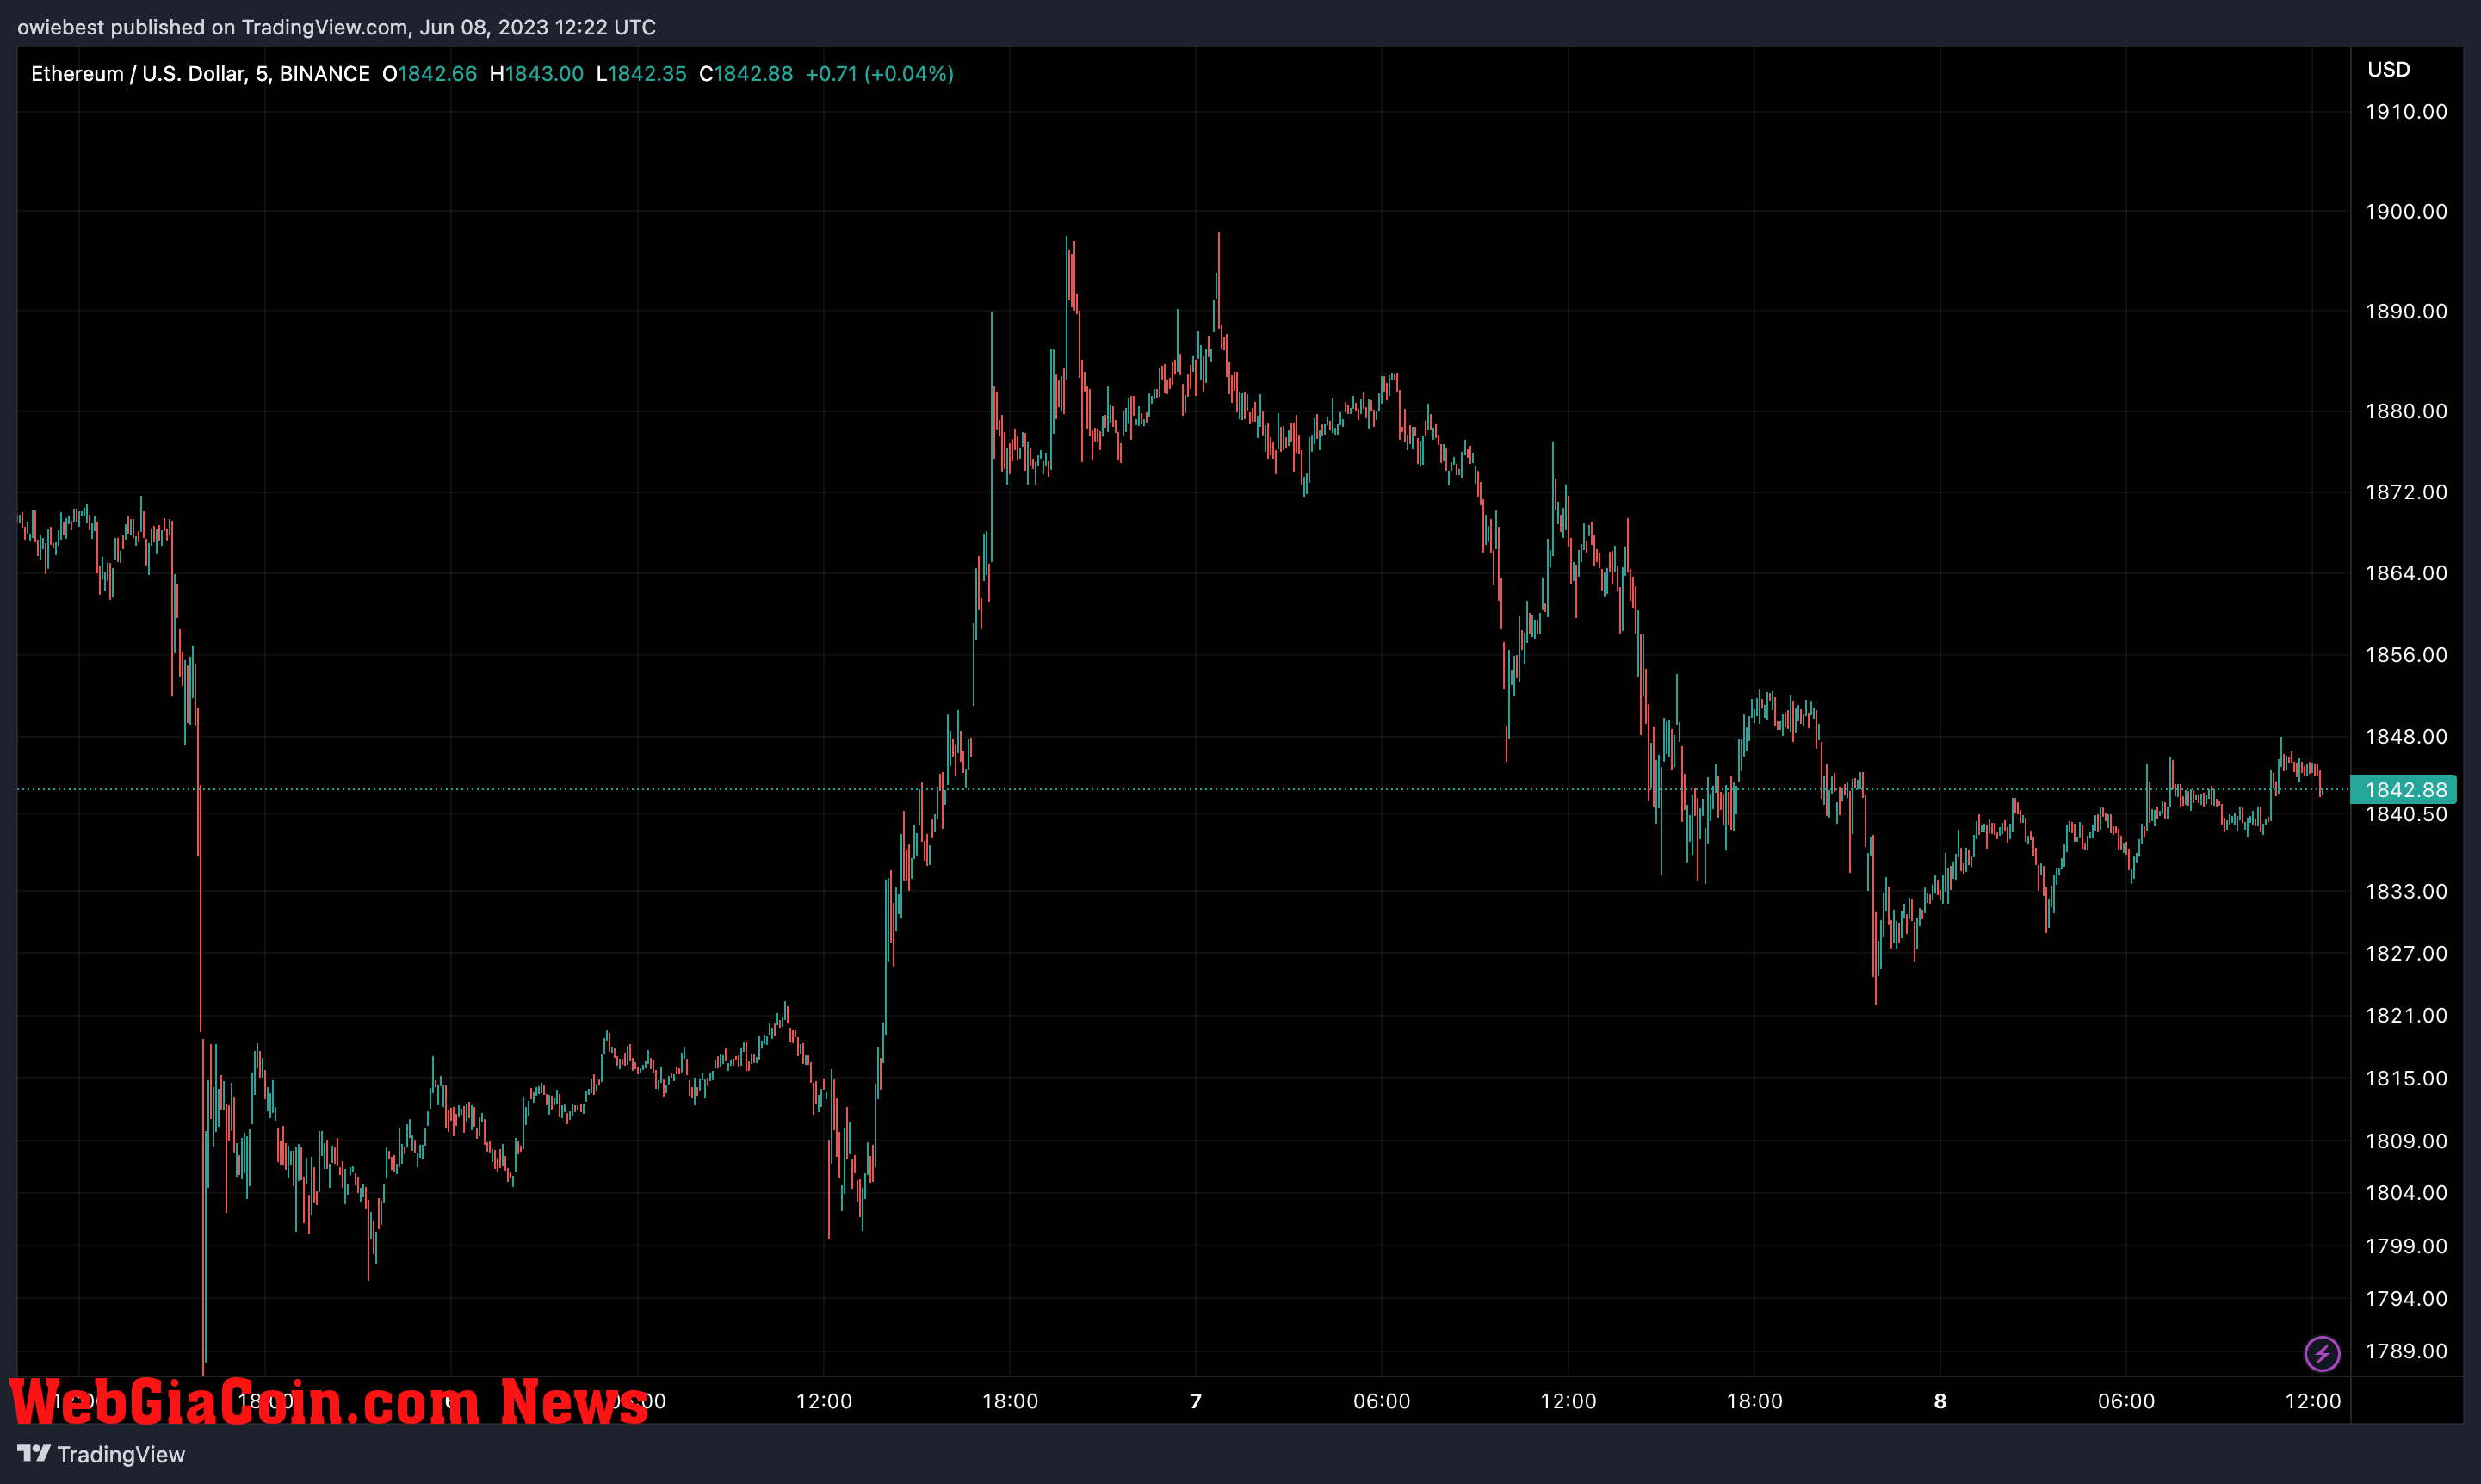Click the 1890.00 price axis label
The width and height of the screenshot is (2481, 1484).
[x=2406, y=312]
